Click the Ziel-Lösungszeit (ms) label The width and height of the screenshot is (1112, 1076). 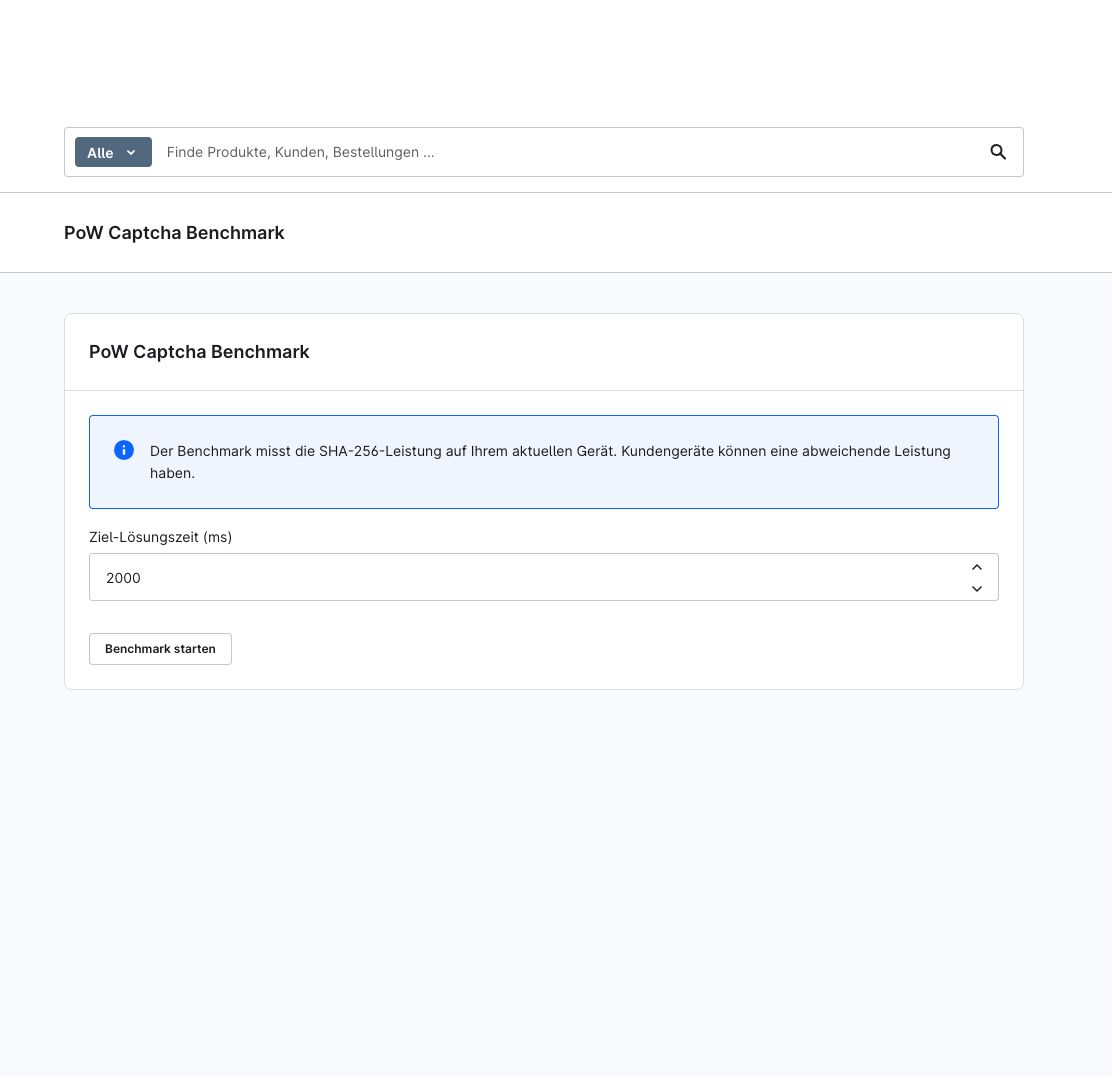(160, 537)
